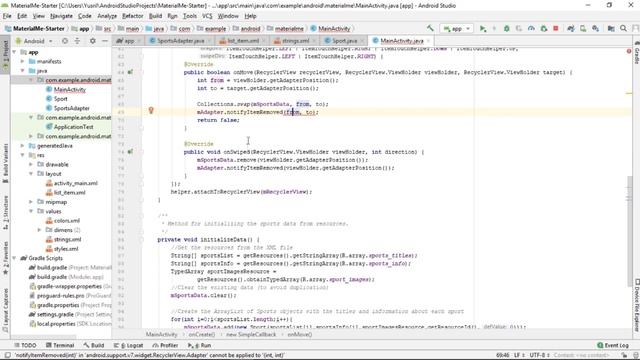Click the Make Project hammer icon
Screen dimensions: 640x360
pos(430,28)
